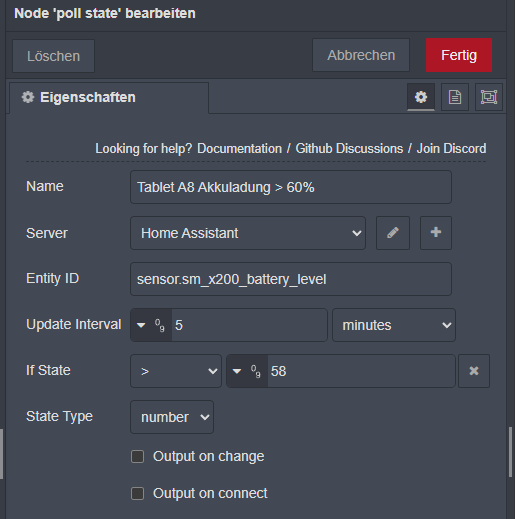
Task: Open node properties gear icon tab
Action: click(421, 97)
